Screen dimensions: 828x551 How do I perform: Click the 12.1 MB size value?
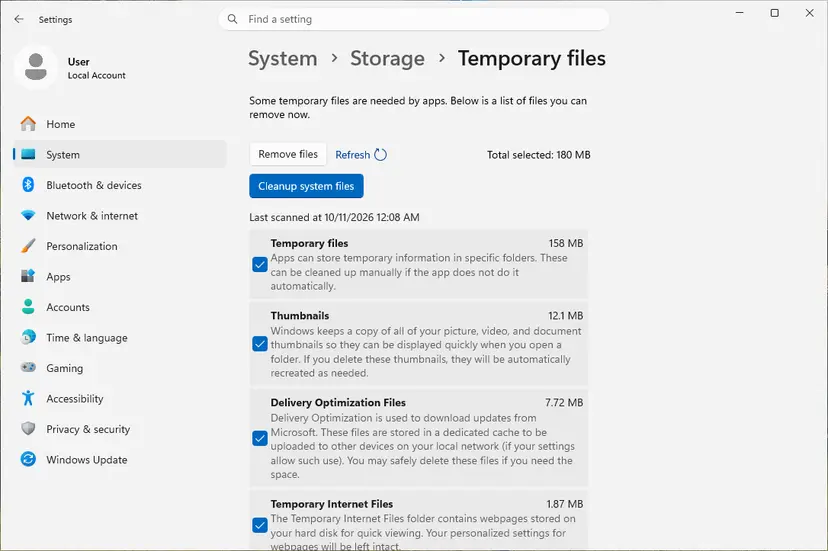[566, 315]
